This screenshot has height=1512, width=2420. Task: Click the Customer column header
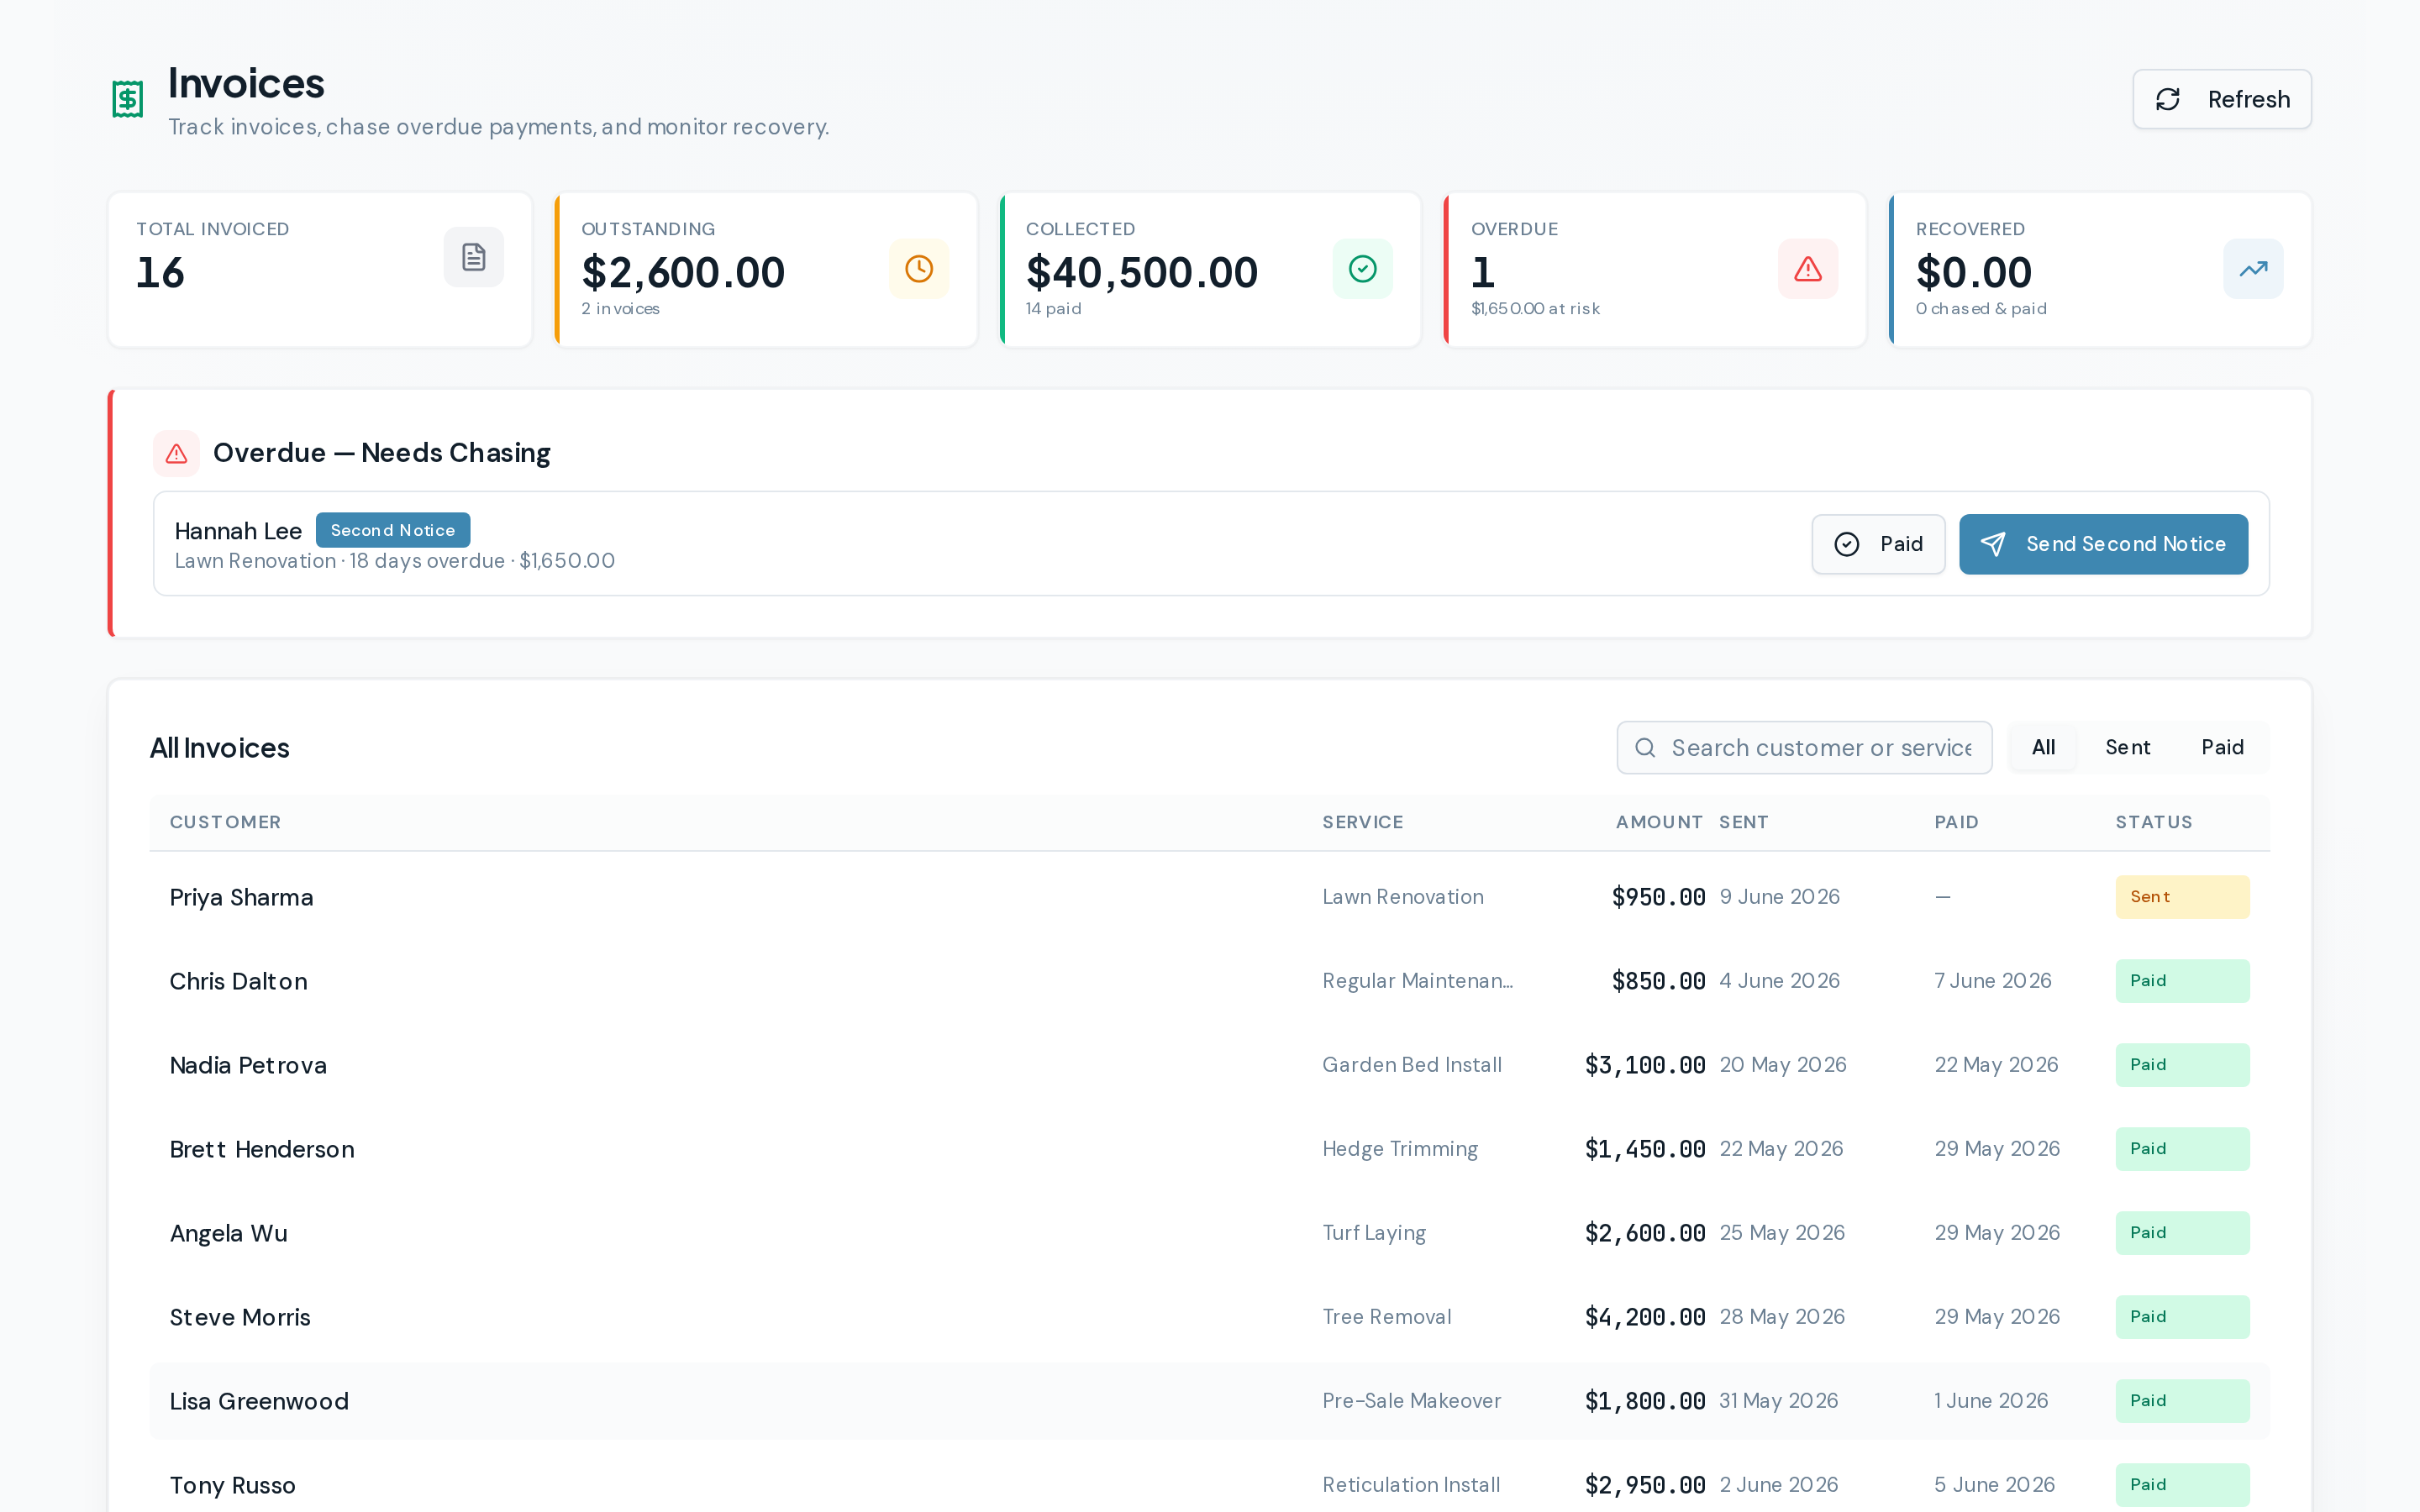point(225,822)
